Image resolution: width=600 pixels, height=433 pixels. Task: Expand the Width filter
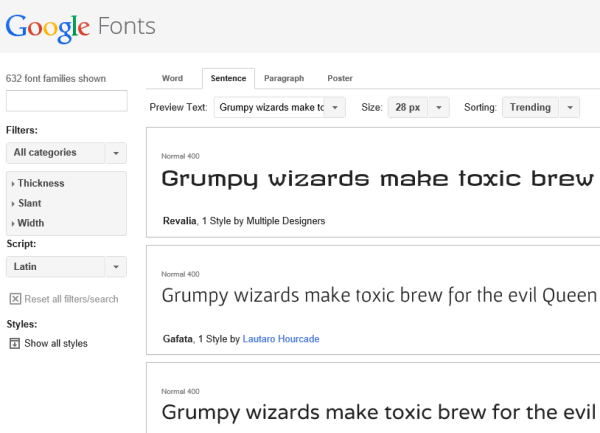coord(28,223)
